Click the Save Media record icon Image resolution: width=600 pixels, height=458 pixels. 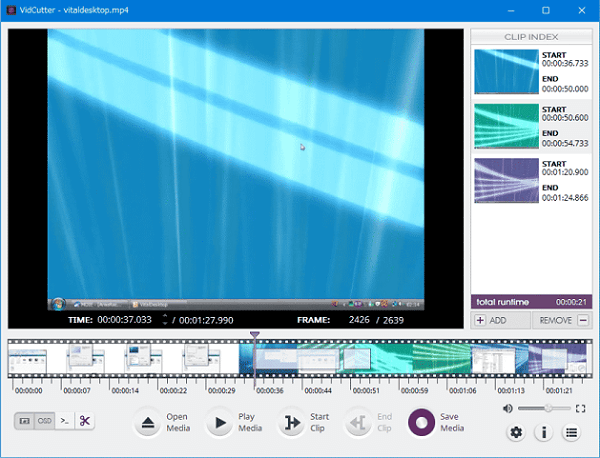422,423
